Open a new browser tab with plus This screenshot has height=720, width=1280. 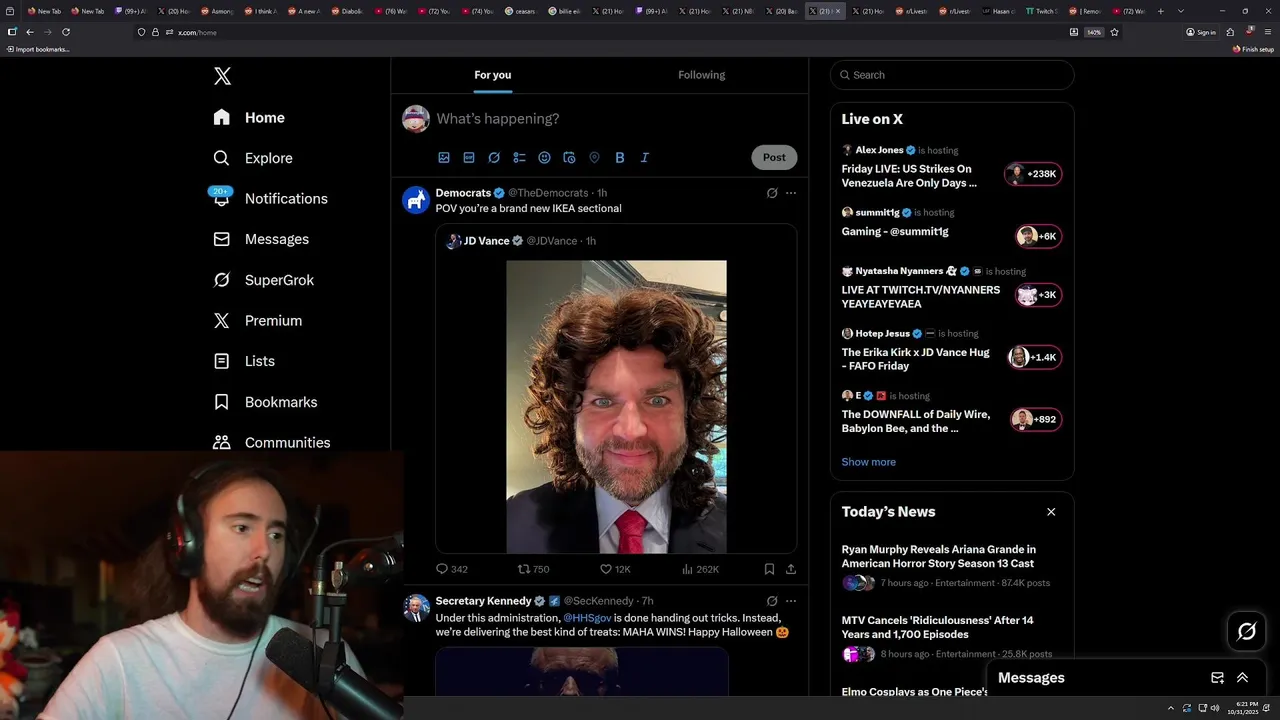click(1161, 11)
